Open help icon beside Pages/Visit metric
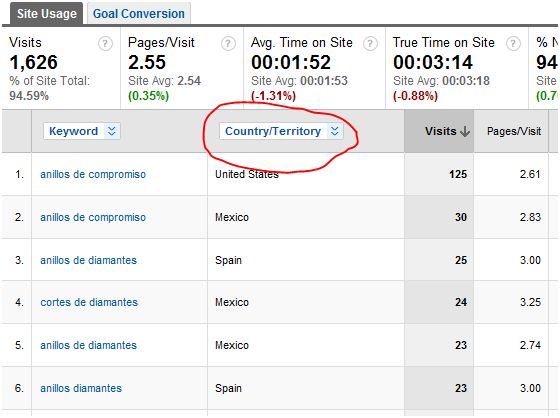This screenshot has height=418, width=560. coord(228,44)
